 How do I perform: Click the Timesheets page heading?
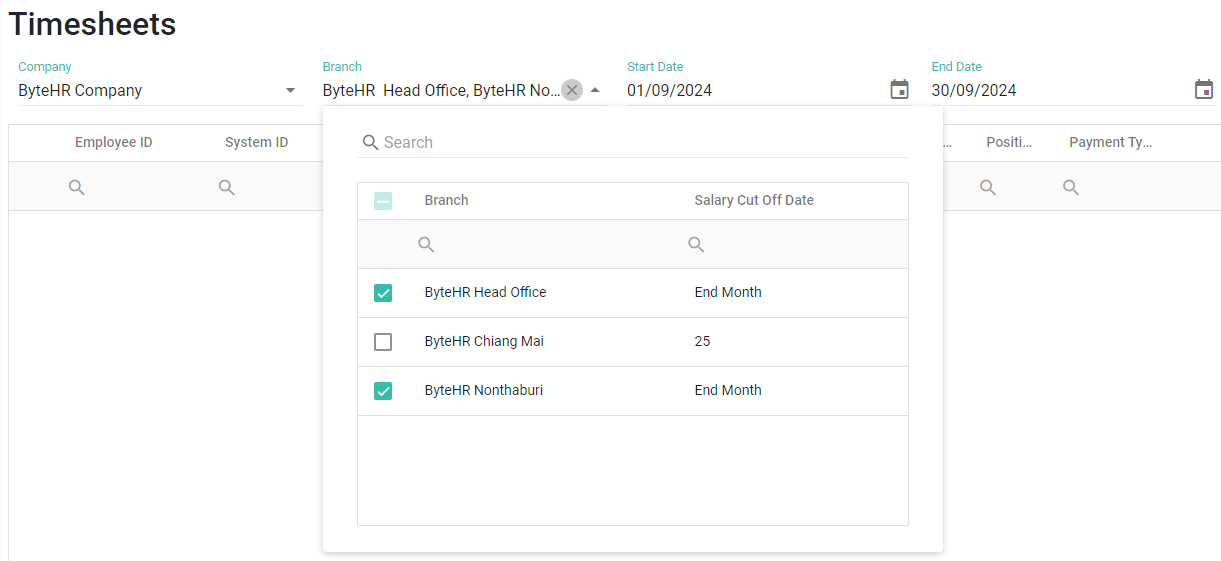click(x=92, y=24)
